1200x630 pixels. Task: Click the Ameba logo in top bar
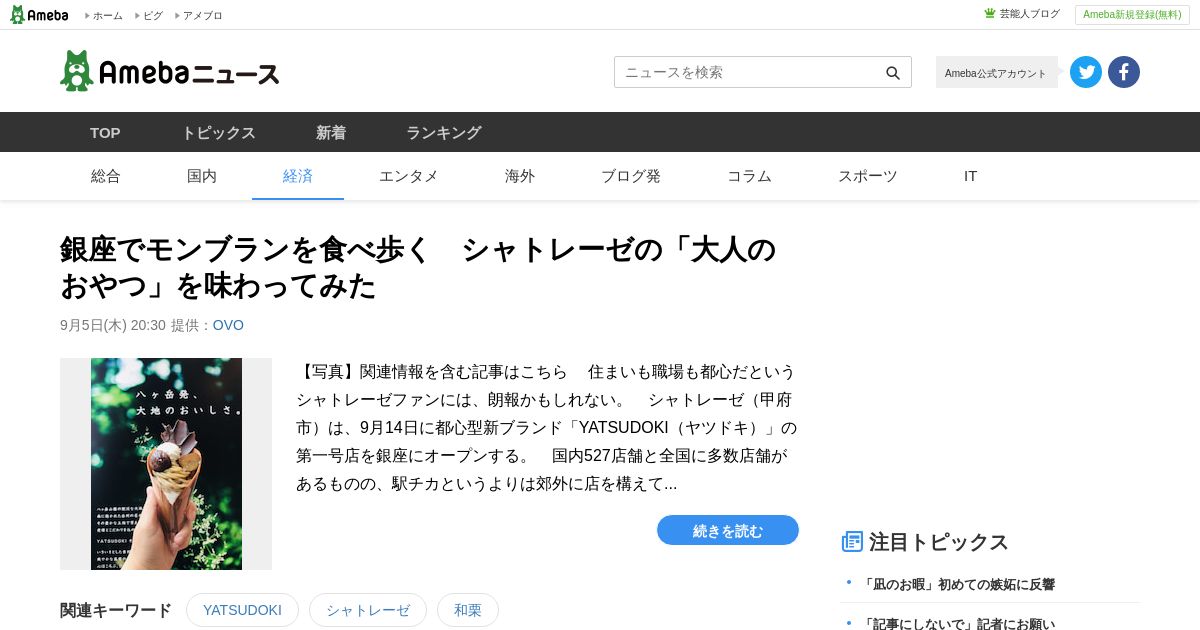(39, 15)
